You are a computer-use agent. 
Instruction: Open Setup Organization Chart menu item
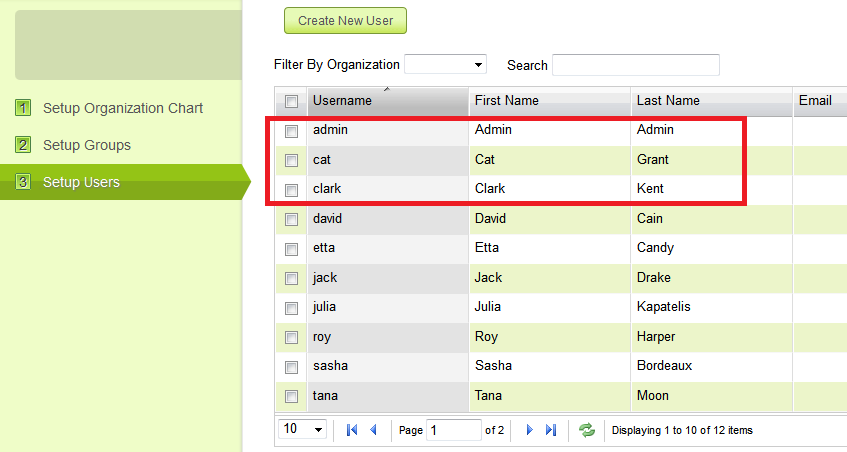[x=123, y=108]
